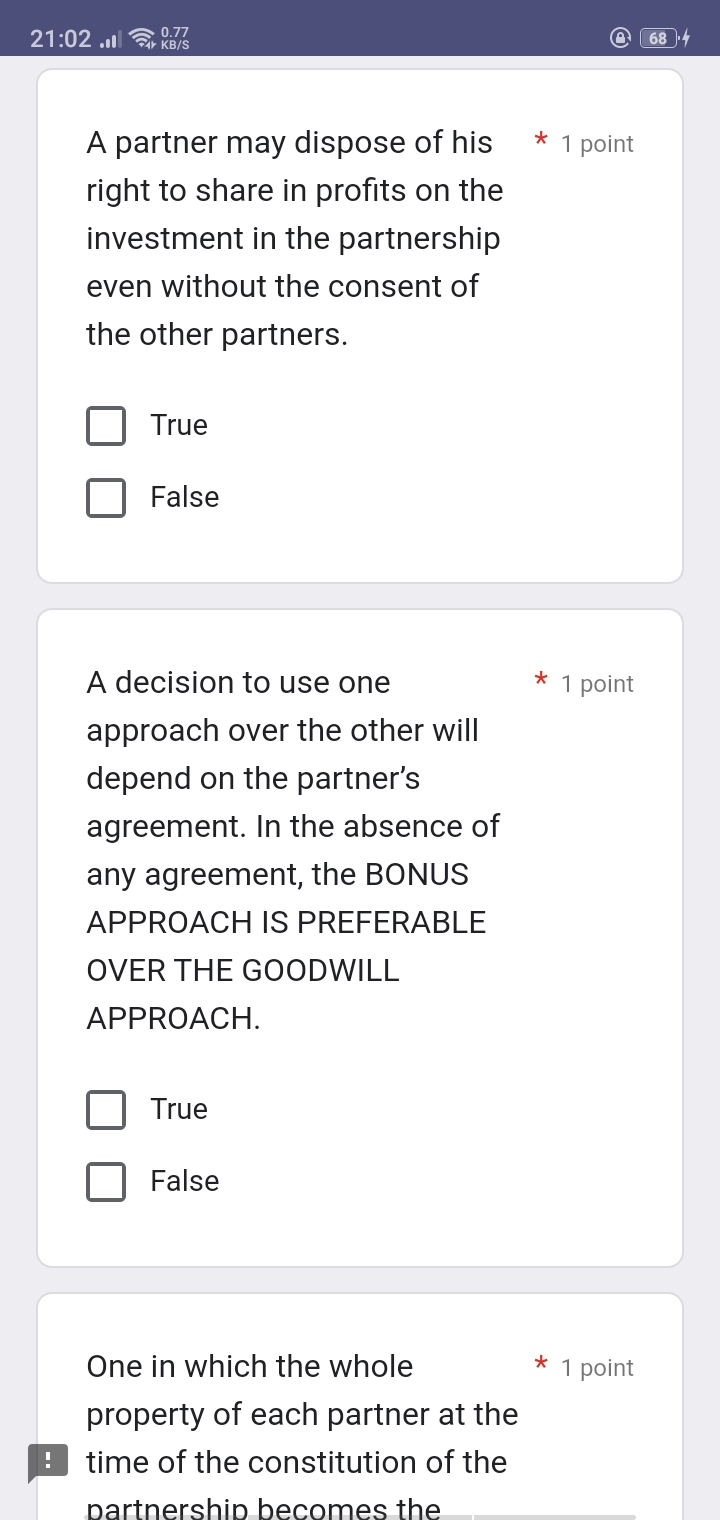The width and height of the screenshot is (720, 1520).
Task: Check True for the partner disposal question
Action: [x=106, y=425]
